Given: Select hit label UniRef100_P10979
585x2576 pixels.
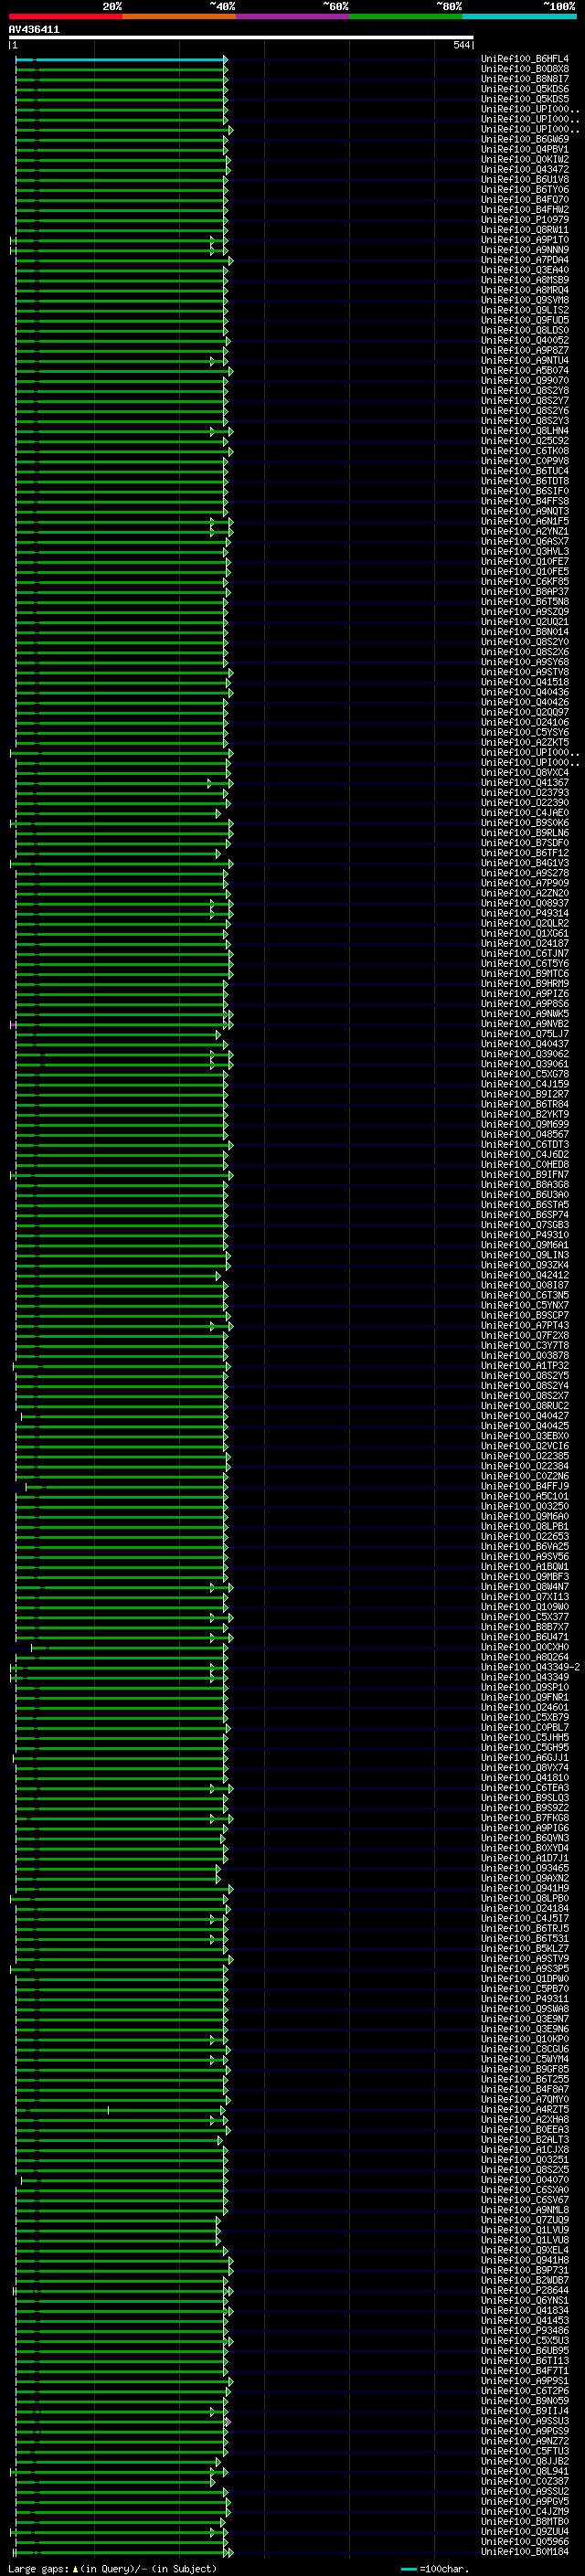Looking at the screenshot, I should click(524, 220).
